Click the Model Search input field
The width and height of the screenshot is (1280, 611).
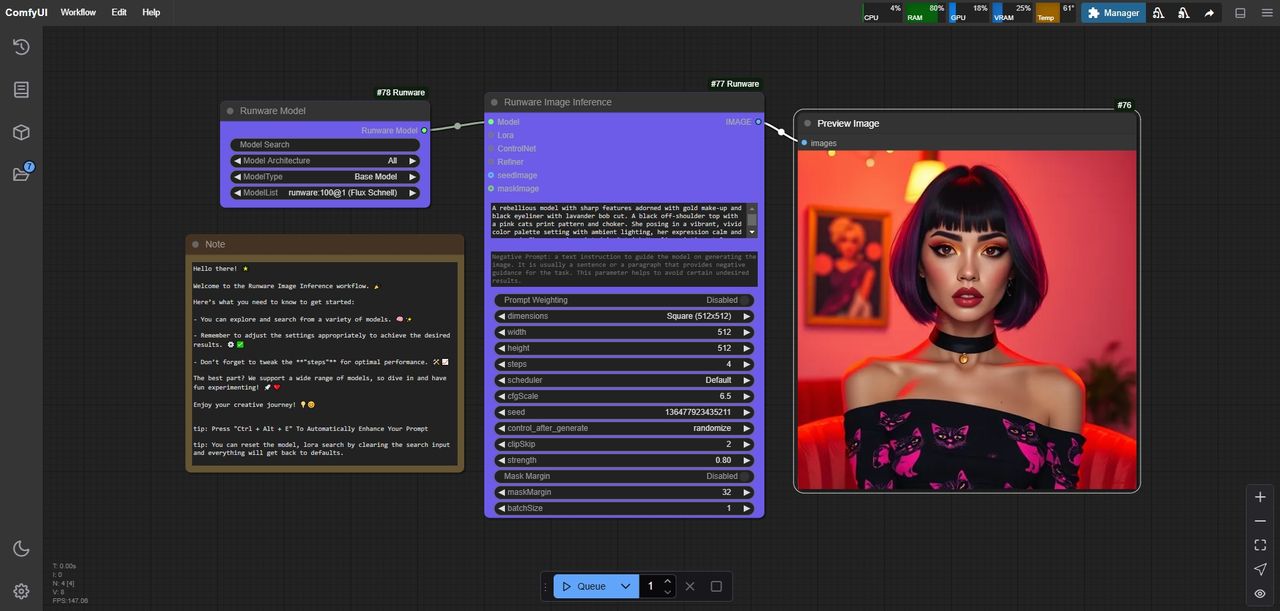pyautogui.click(x=325, y=145)
